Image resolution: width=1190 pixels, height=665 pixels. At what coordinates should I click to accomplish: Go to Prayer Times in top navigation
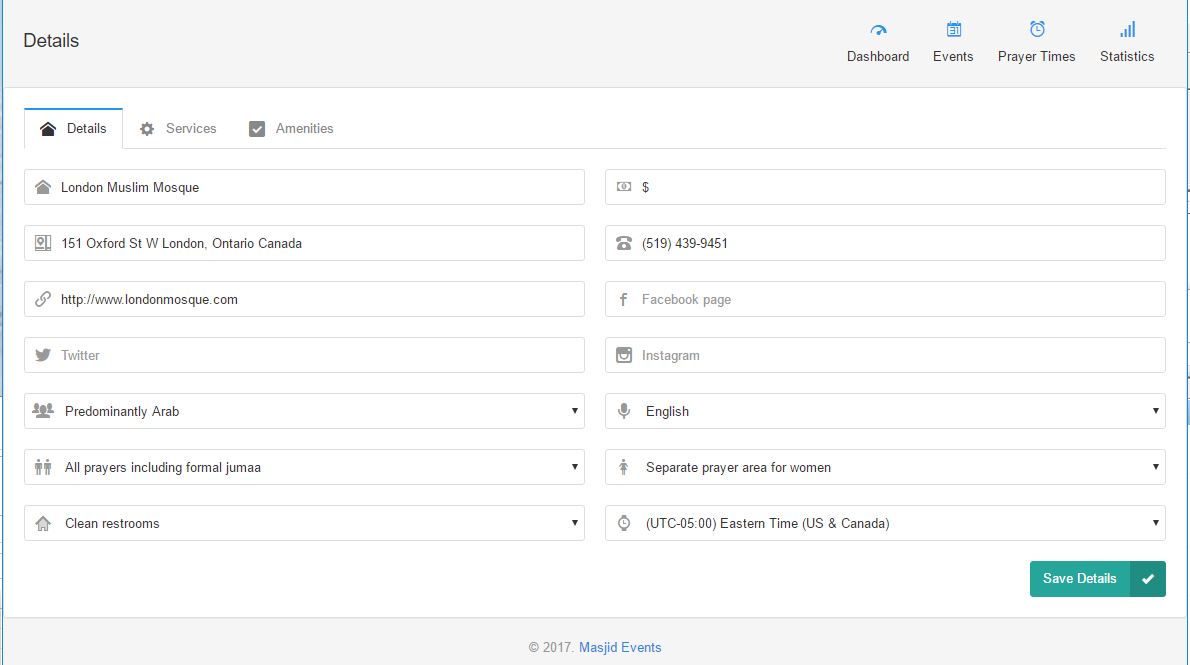click(1037, 43)
